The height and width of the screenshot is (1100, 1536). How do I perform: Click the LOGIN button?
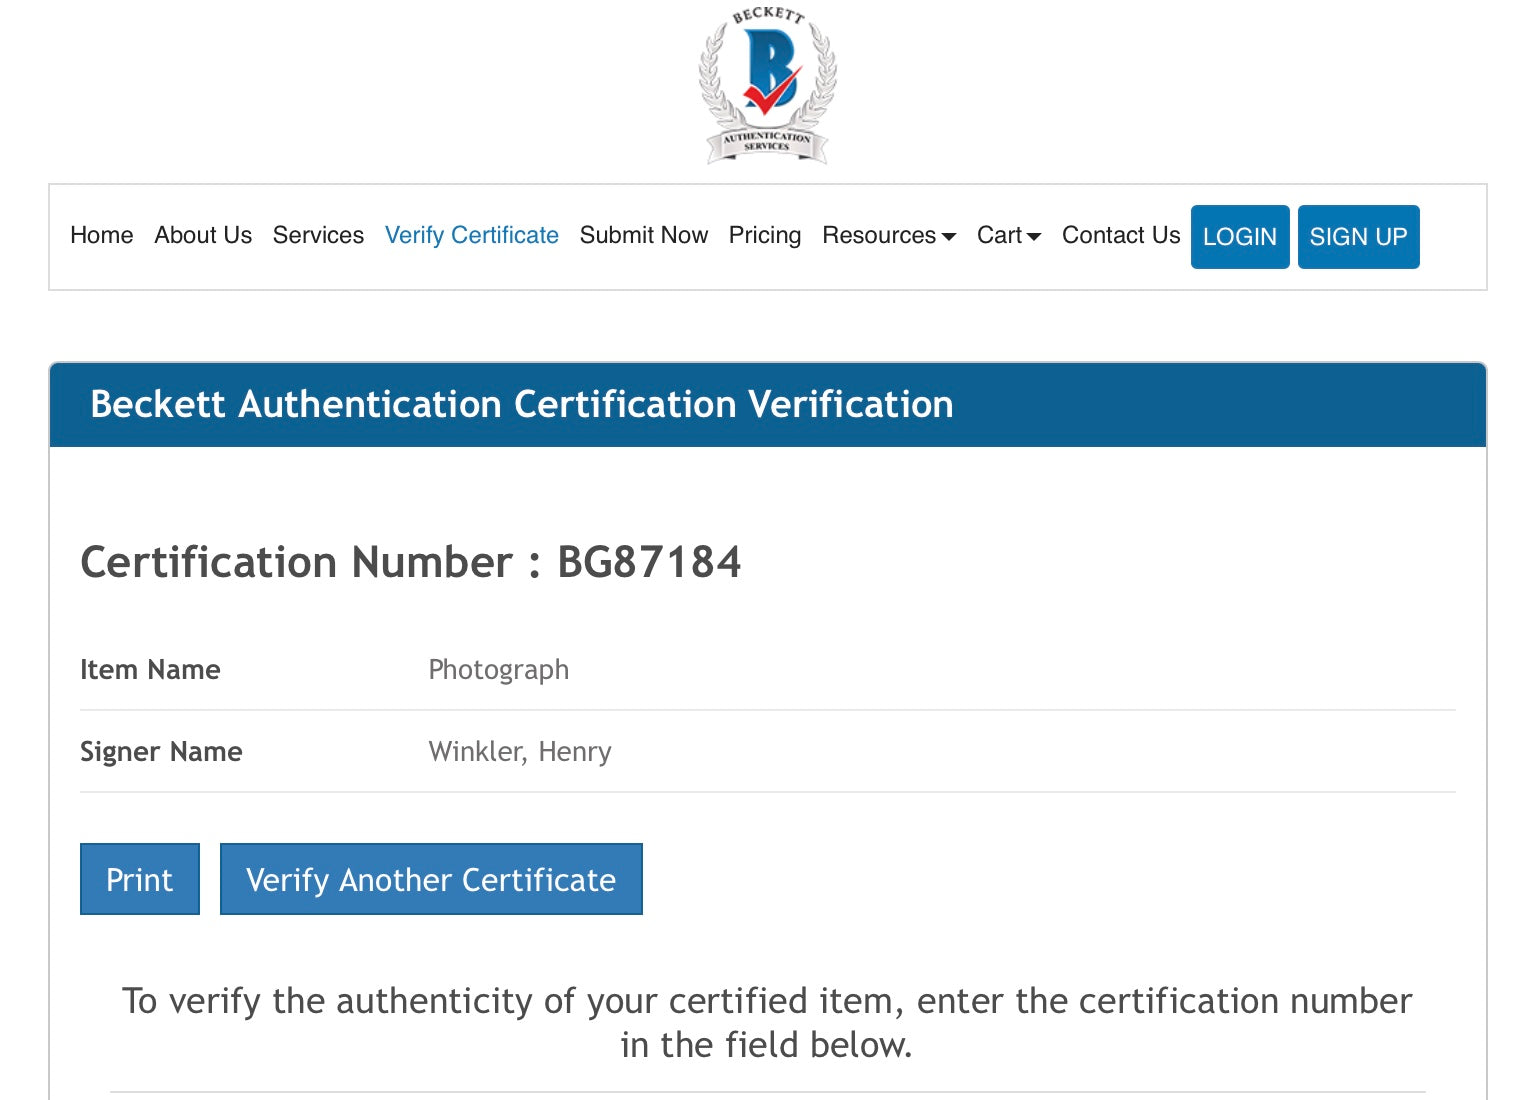click(x=1240, y=237)
